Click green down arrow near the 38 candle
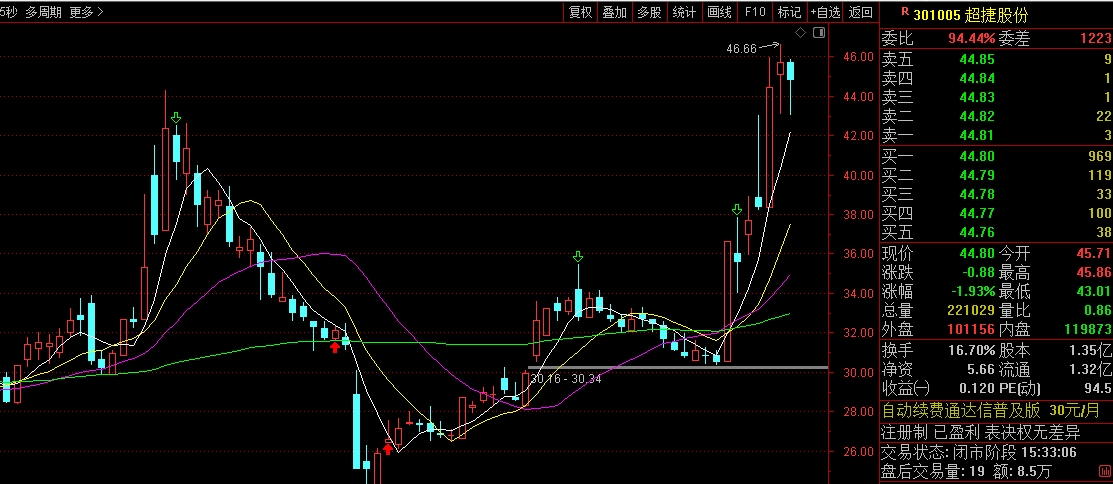This screenshot has width=1113, height=484. (x=737, y=209)
